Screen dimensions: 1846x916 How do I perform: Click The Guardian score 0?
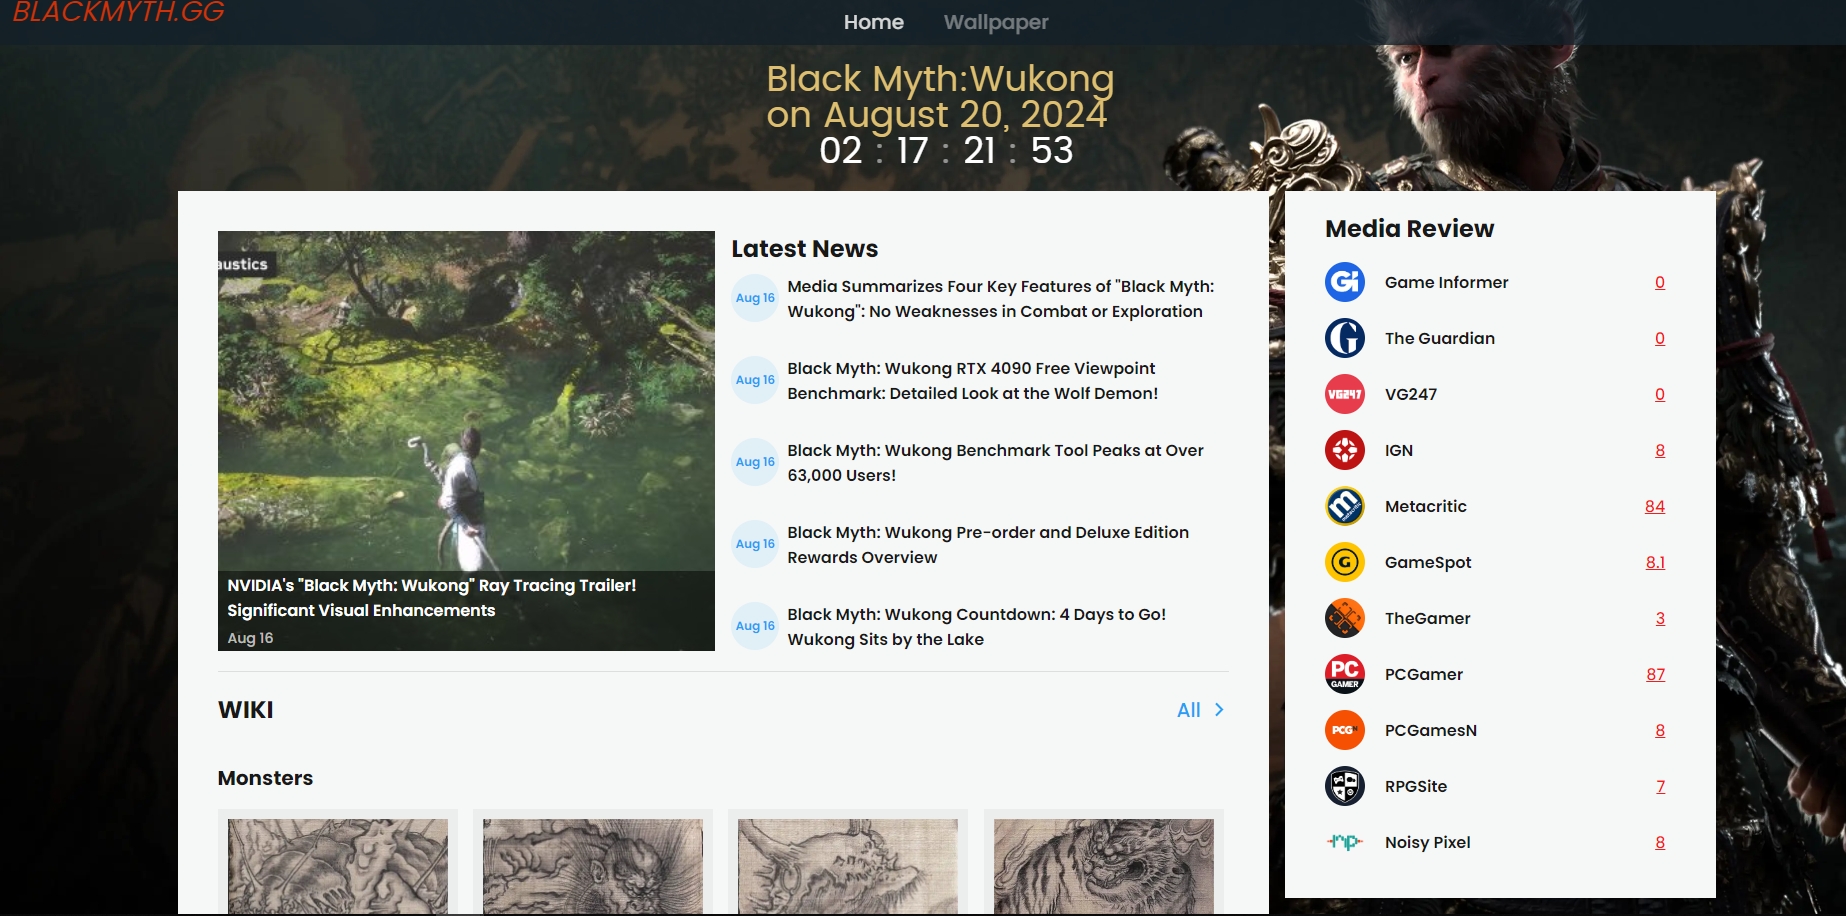[x=1660, y=338]
